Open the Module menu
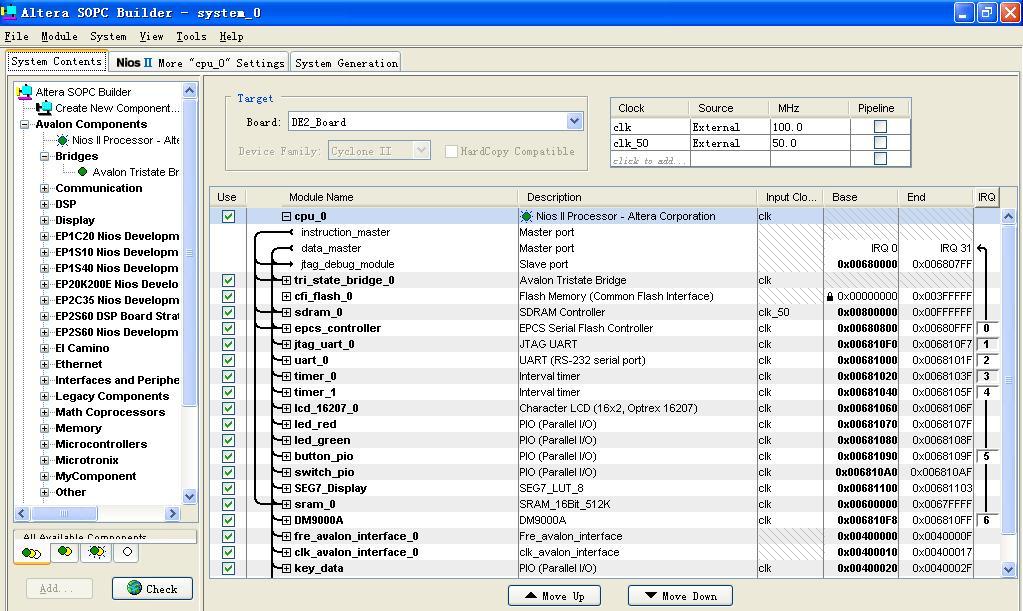Viewport: 1023px width, 611px height. (x=59, y=37)
